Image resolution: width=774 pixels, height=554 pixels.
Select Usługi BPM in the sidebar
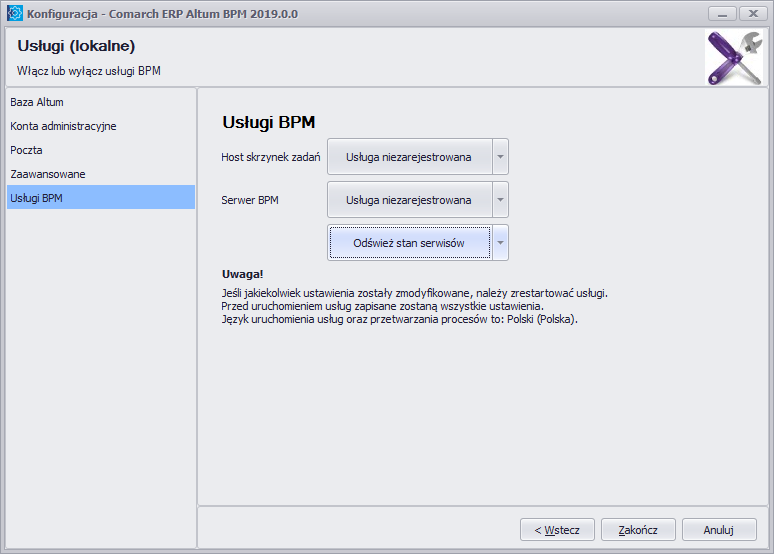point(101,198)
